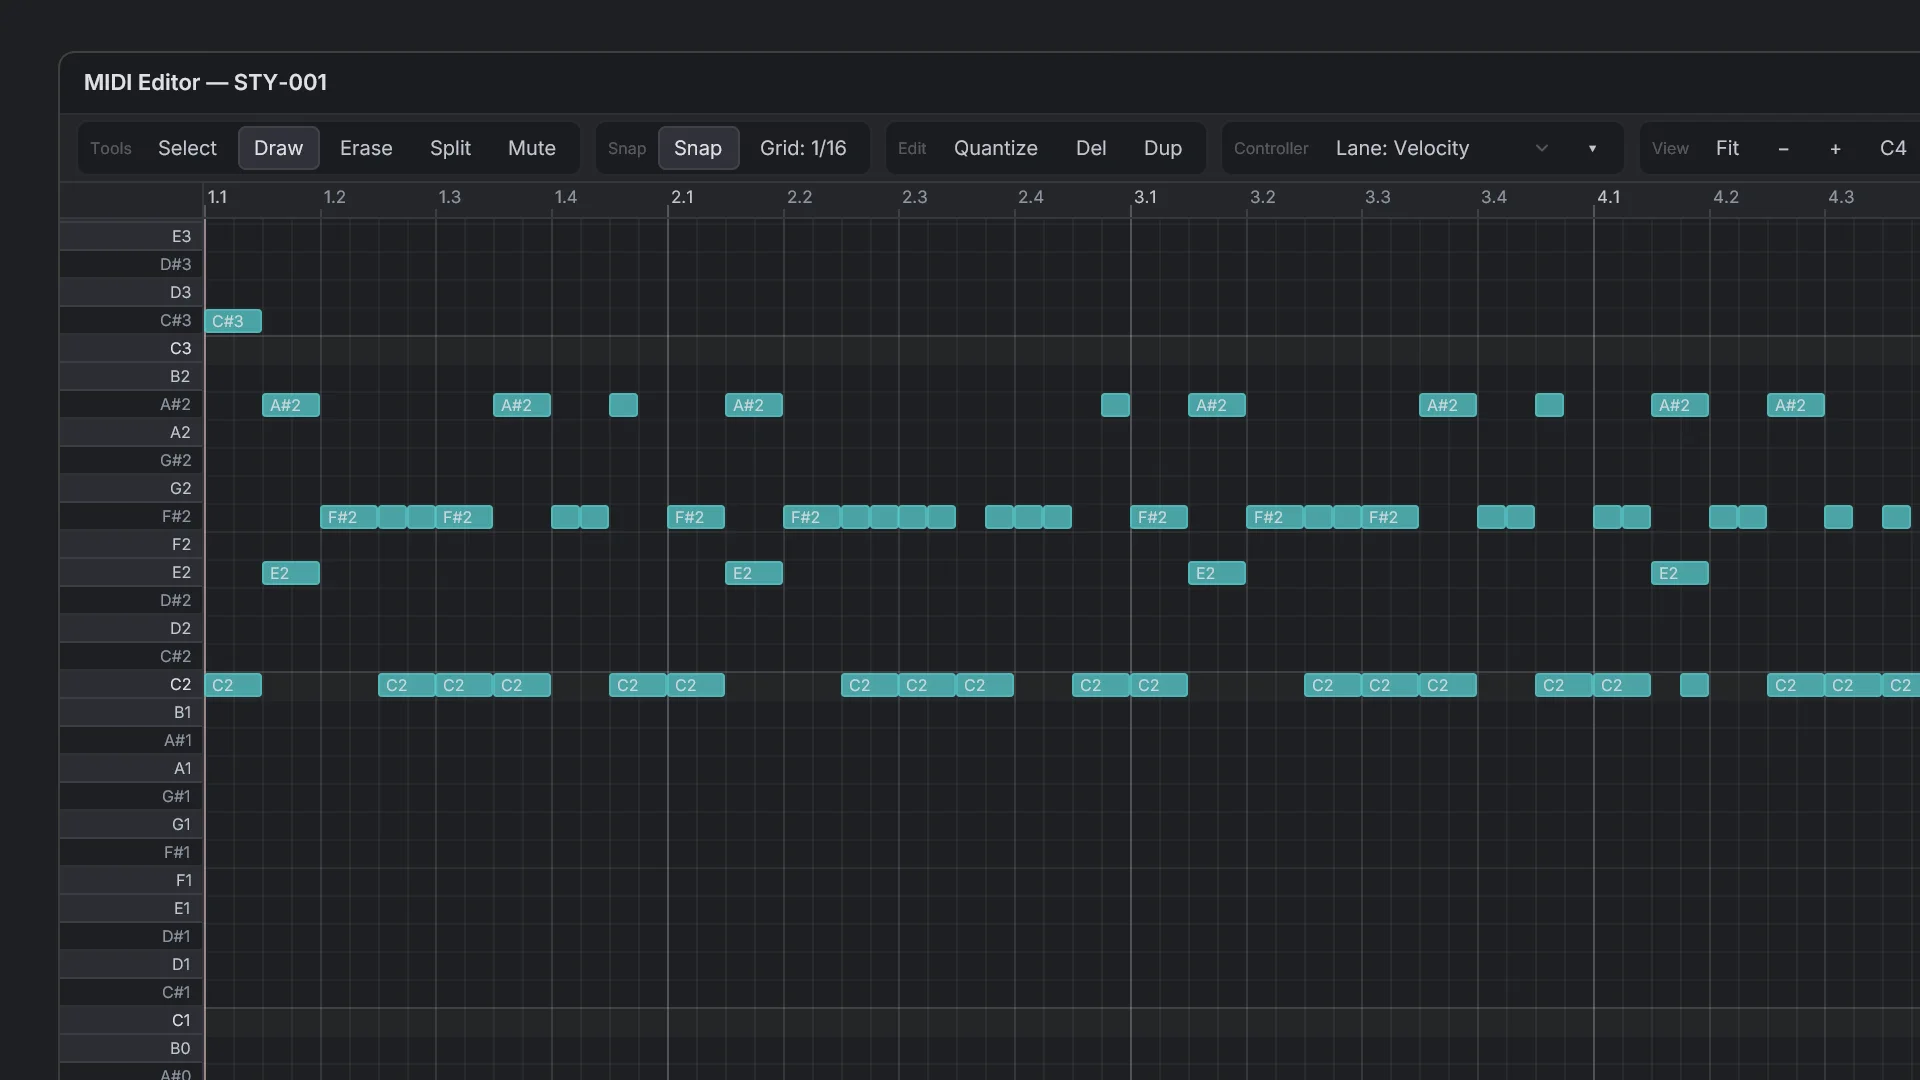Zoom out with the minus button
This screenshot has height=1080, width=1920.
[1783, 148]
